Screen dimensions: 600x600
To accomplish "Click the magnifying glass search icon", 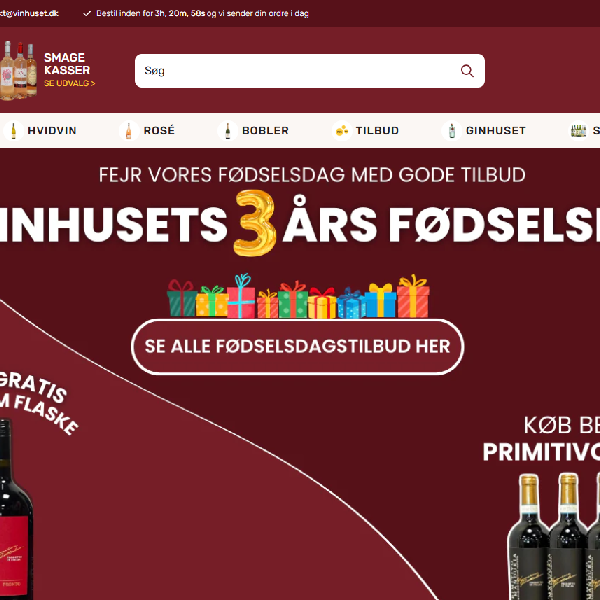I will (x=467, y=71).
